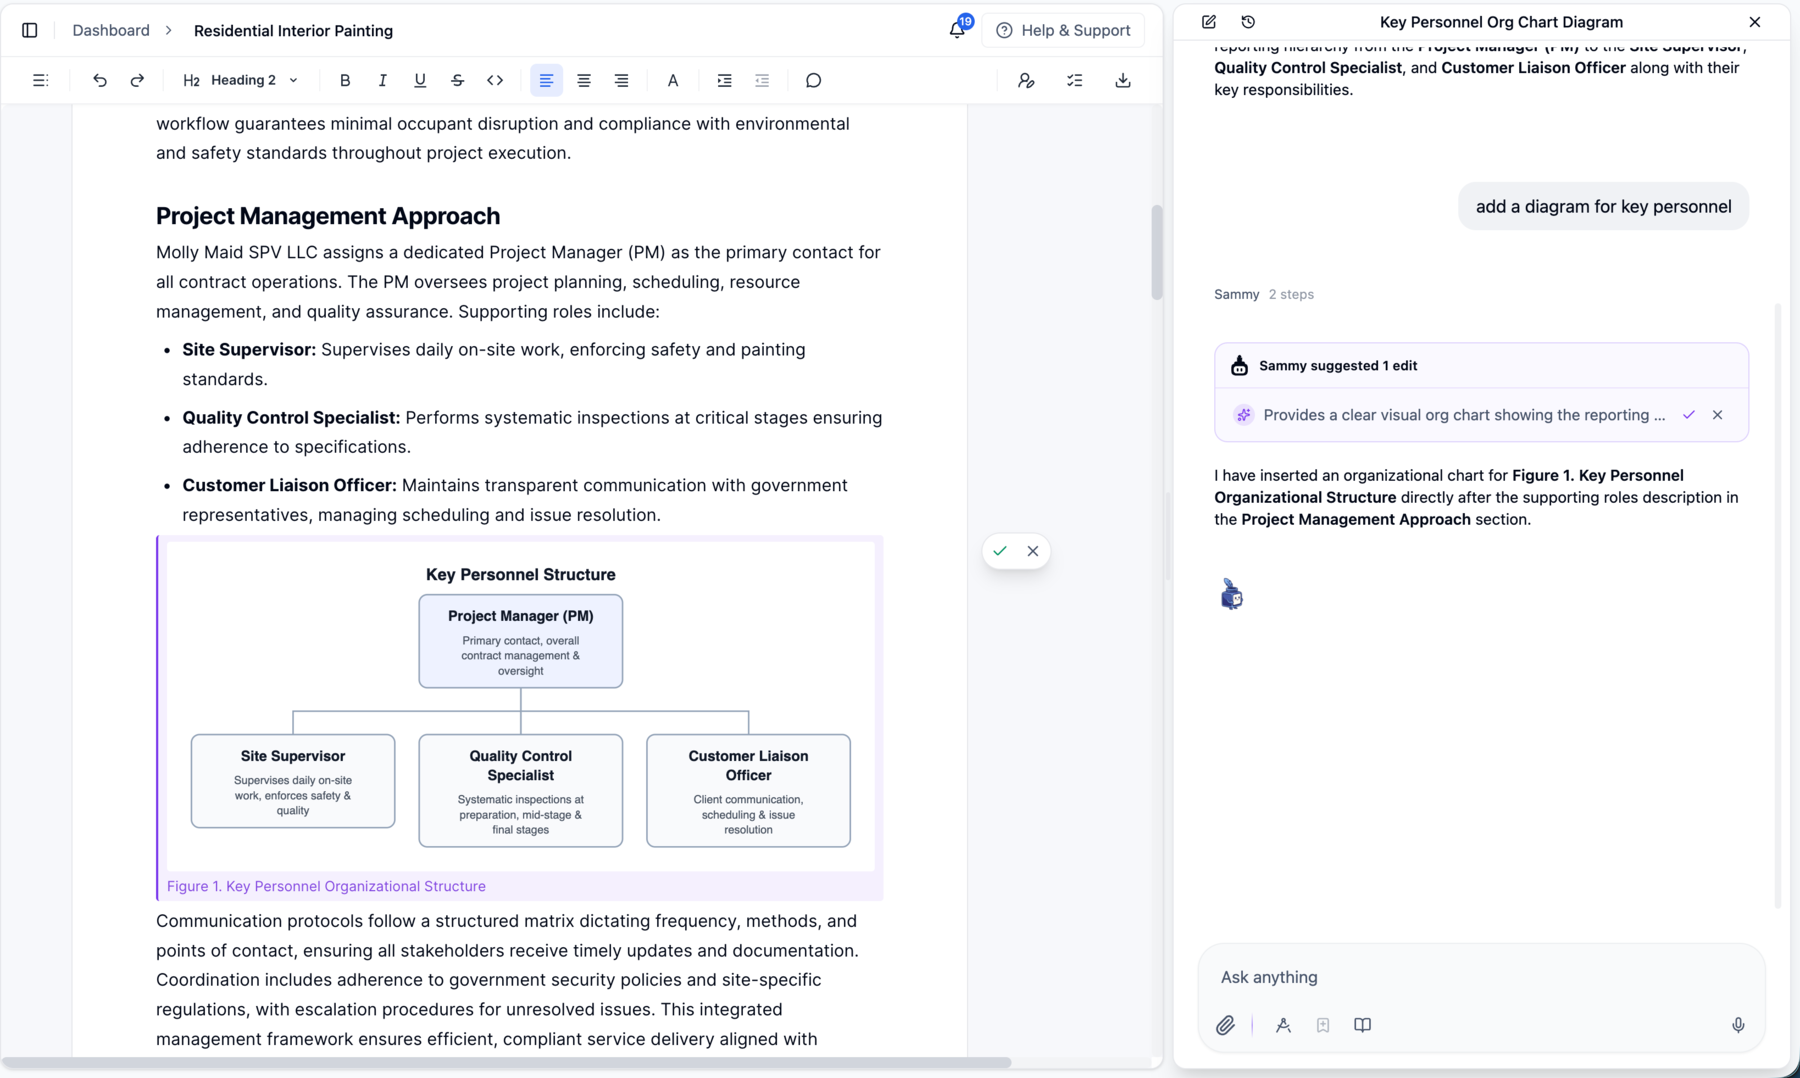
Task: Reject the inserted diagram with the X
Action: pos(1033,551)
